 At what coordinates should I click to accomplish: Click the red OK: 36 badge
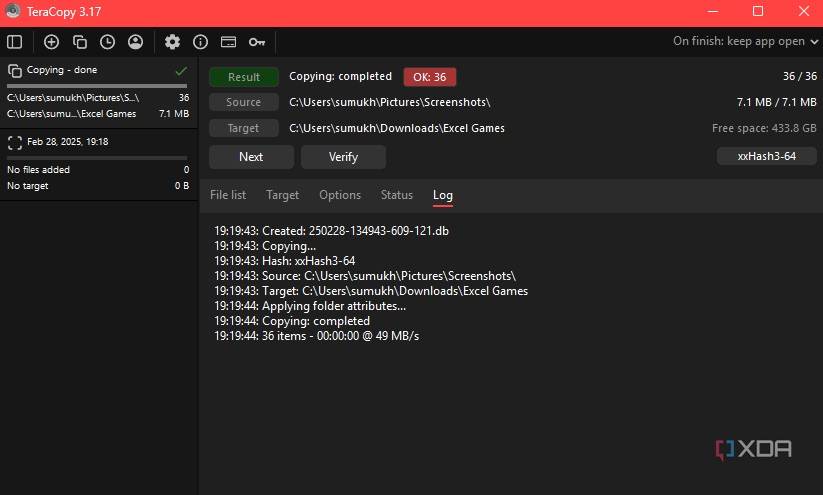click(429, 77)
